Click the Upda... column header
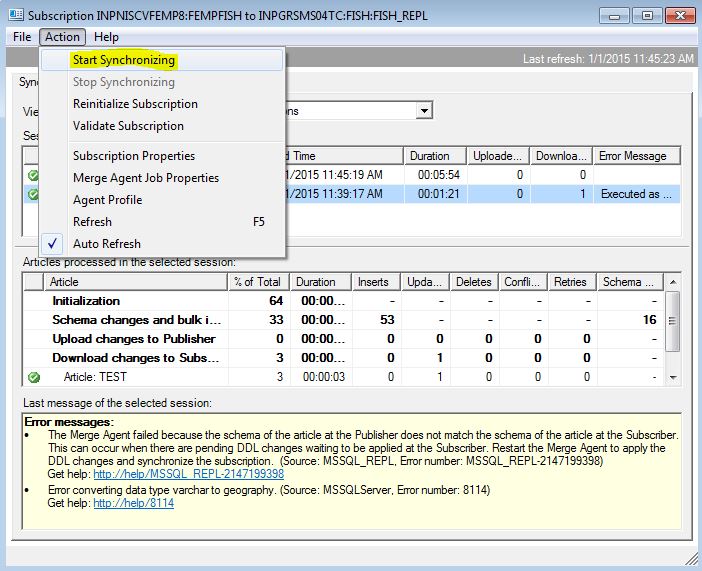This screenshot has height=571, width=702. click(425, 282)
